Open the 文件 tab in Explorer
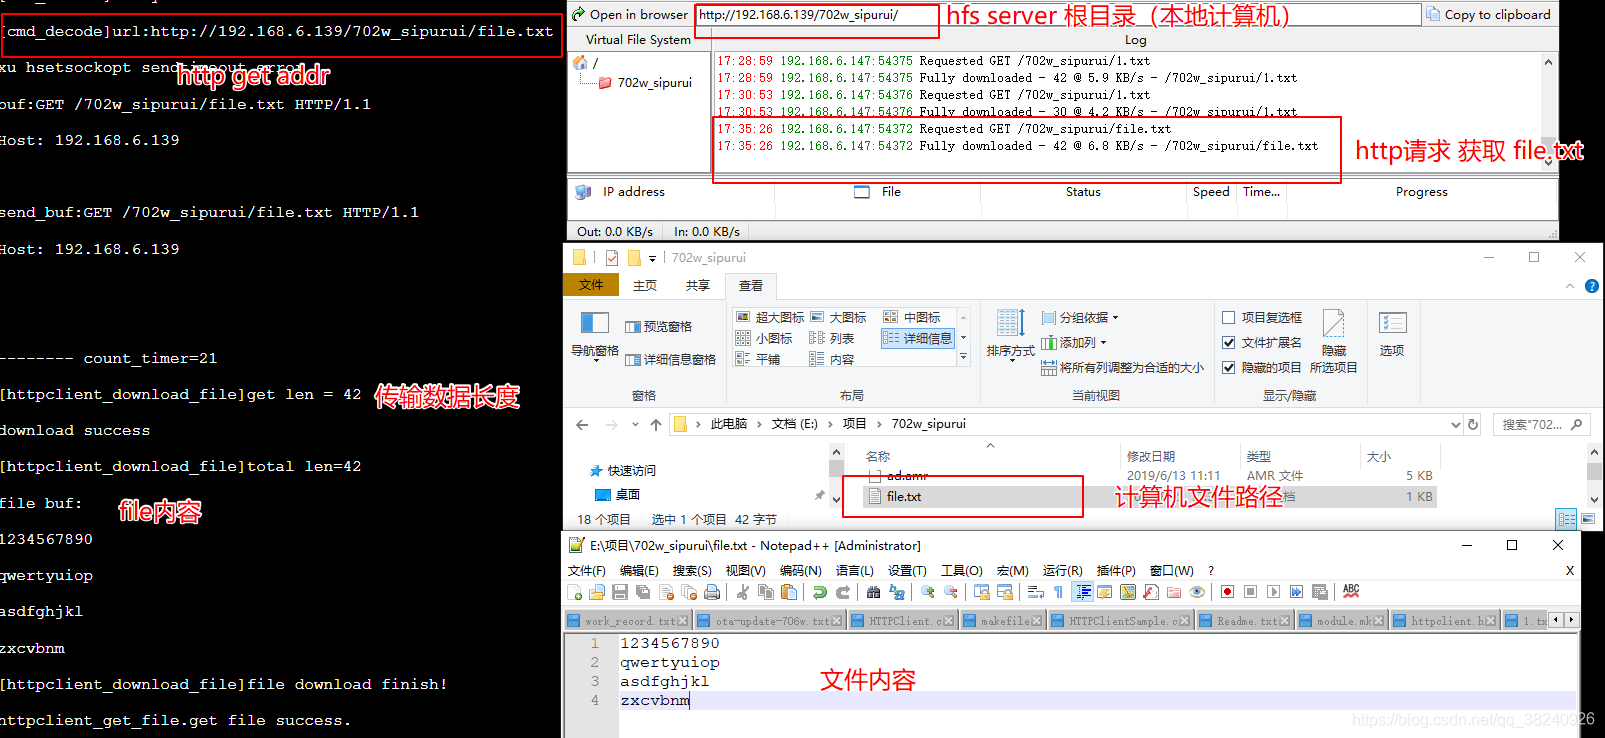 [x=591, y=285]
